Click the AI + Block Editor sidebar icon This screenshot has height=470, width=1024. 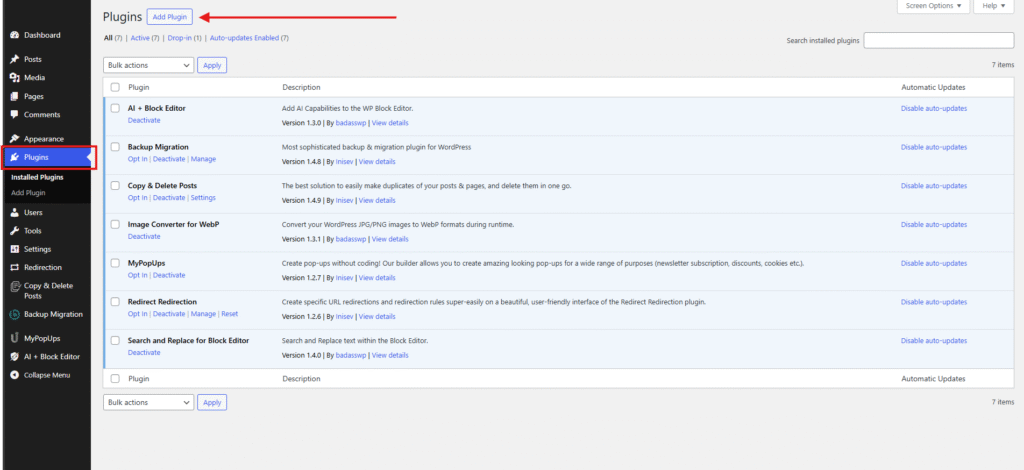click(x=15, y=357)
